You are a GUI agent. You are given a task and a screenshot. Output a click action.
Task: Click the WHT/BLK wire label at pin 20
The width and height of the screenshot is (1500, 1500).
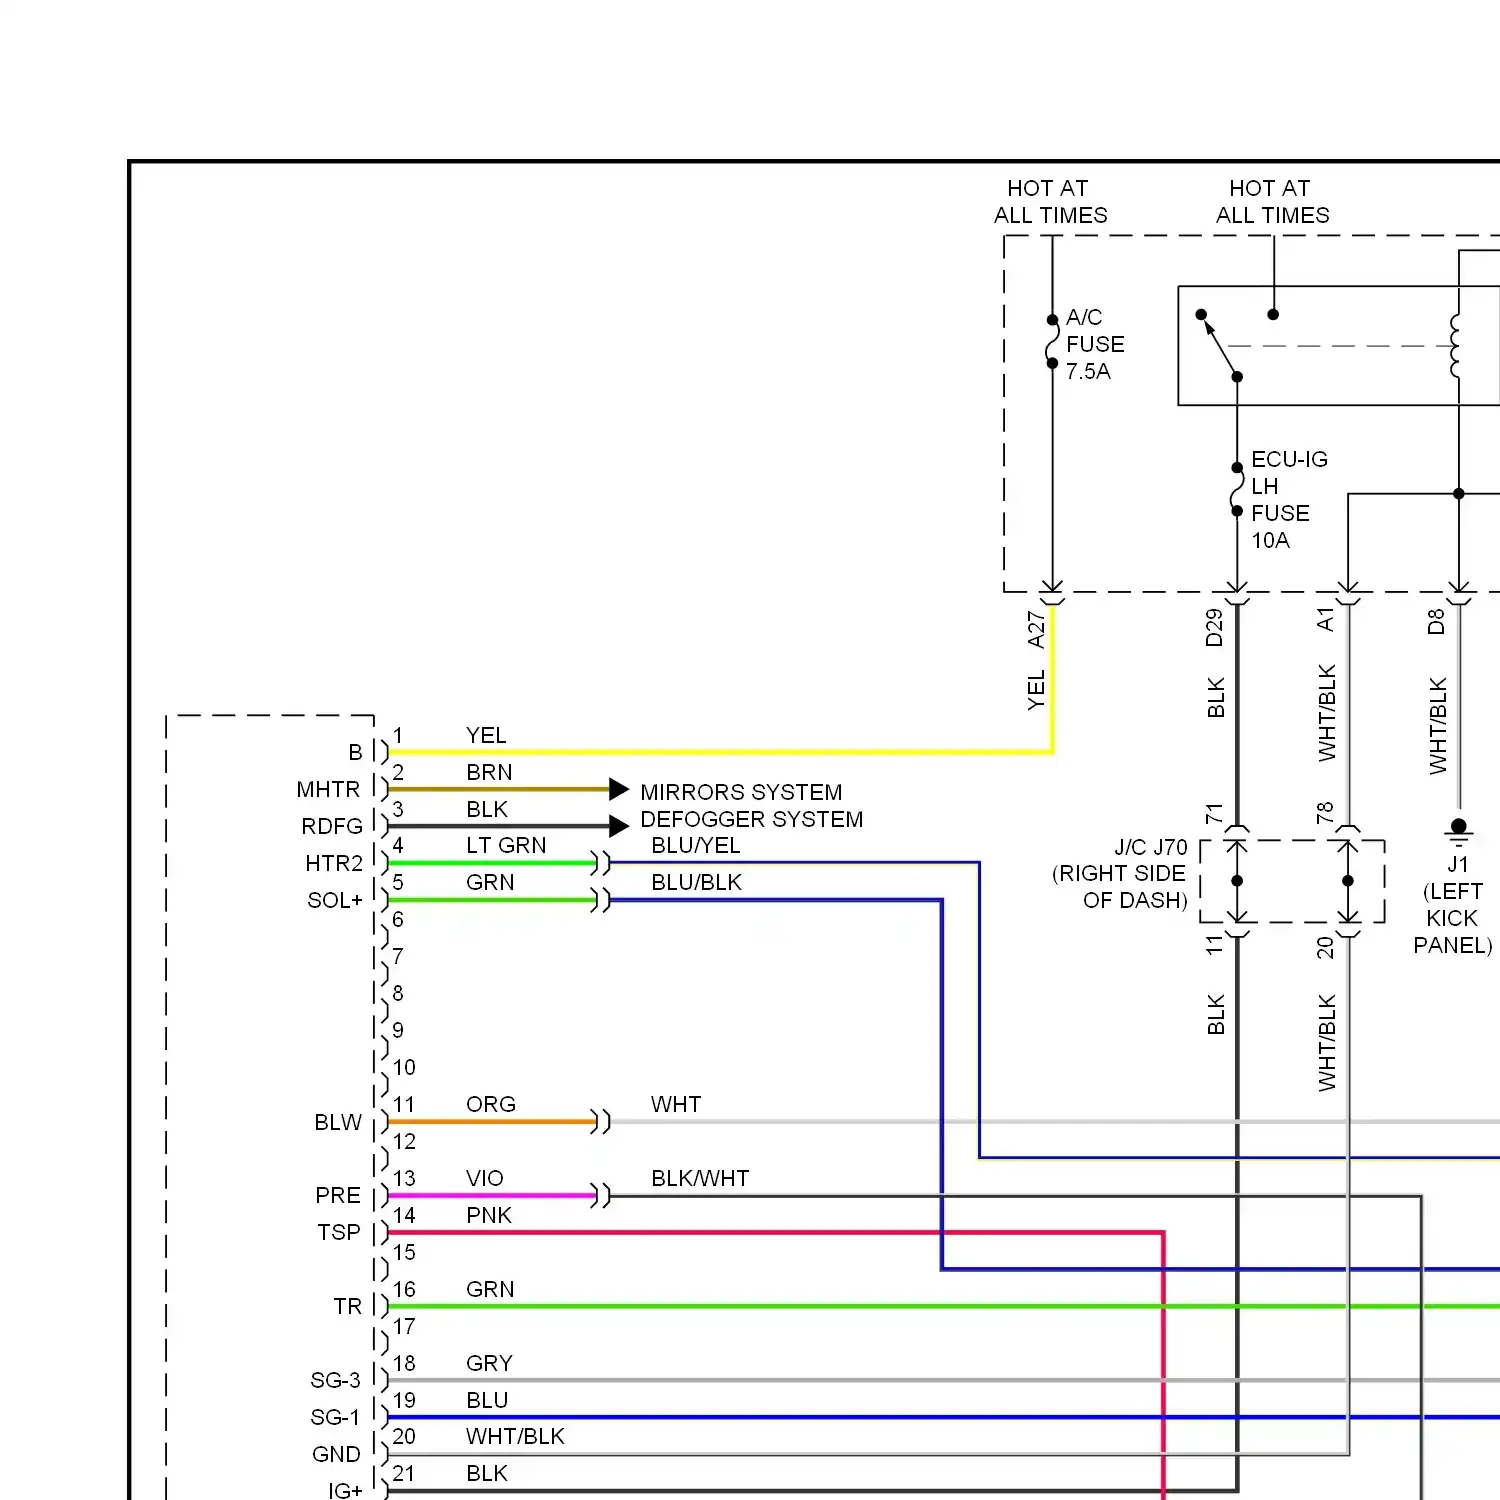pyautogui.click(x=515, y=1436)
